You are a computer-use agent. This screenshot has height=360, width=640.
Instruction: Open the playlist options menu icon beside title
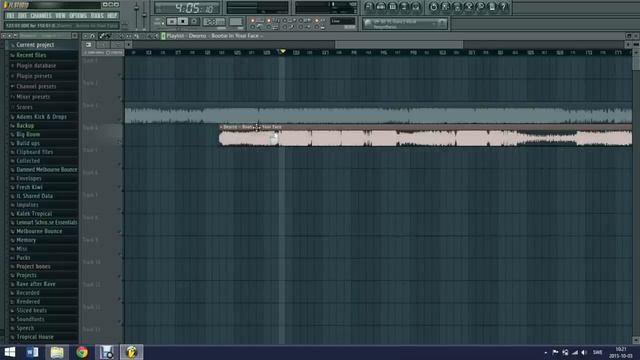pyautogui.click(x=163, y=36)
